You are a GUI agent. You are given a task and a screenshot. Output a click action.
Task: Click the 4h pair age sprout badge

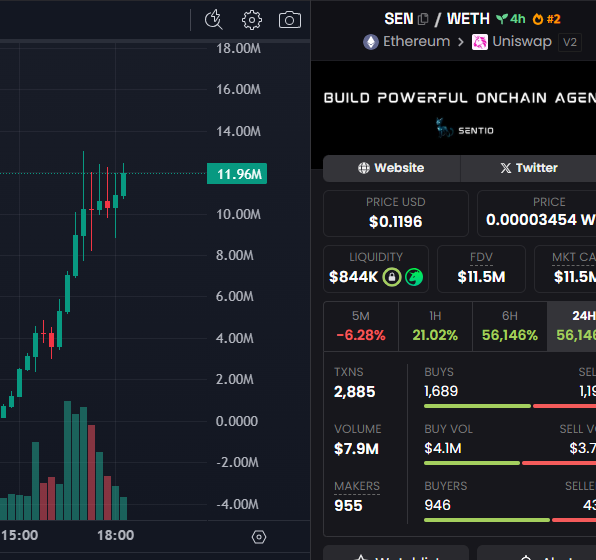tap(510, 19)
